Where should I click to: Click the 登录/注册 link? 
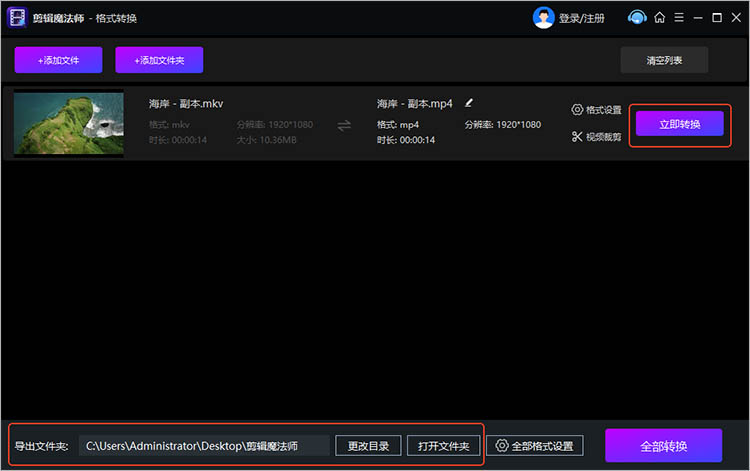(x=582, y=18)
